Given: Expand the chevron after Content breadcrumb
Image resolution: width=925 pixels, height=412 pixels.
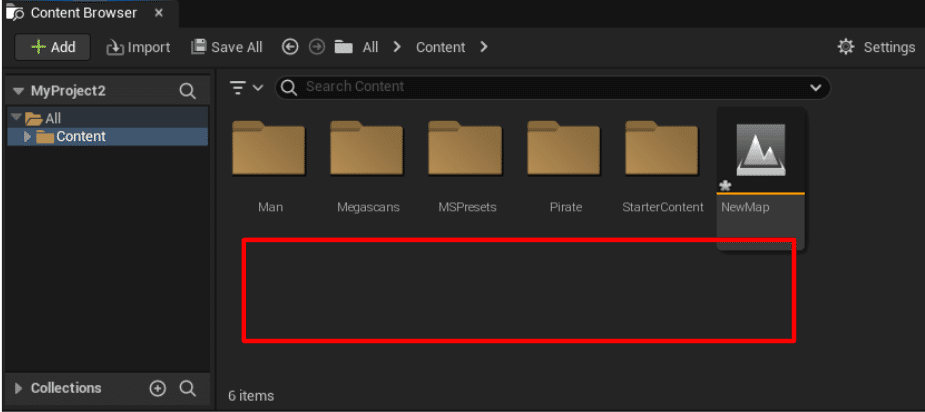Looking at the screenshot, I should [x=484, y=47].
